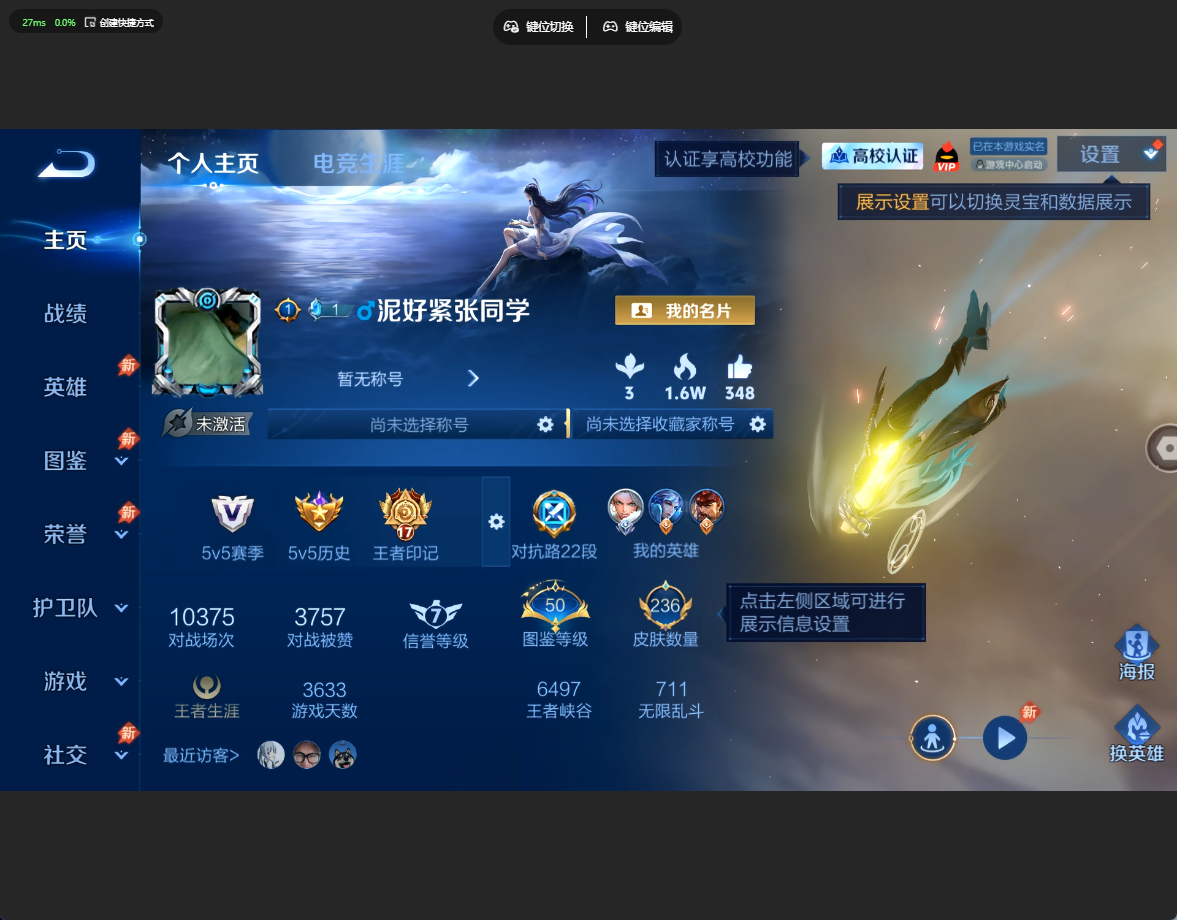
Task: Click the player avatar frame
Action: (x=207, y=342)
